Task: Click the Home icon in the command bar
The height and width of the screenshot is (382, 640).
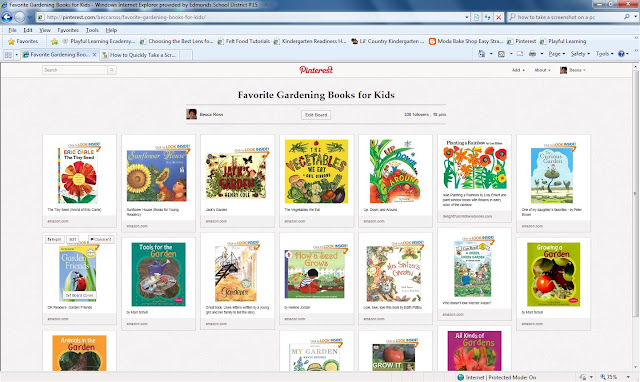Action: click(x=482, y=54)
